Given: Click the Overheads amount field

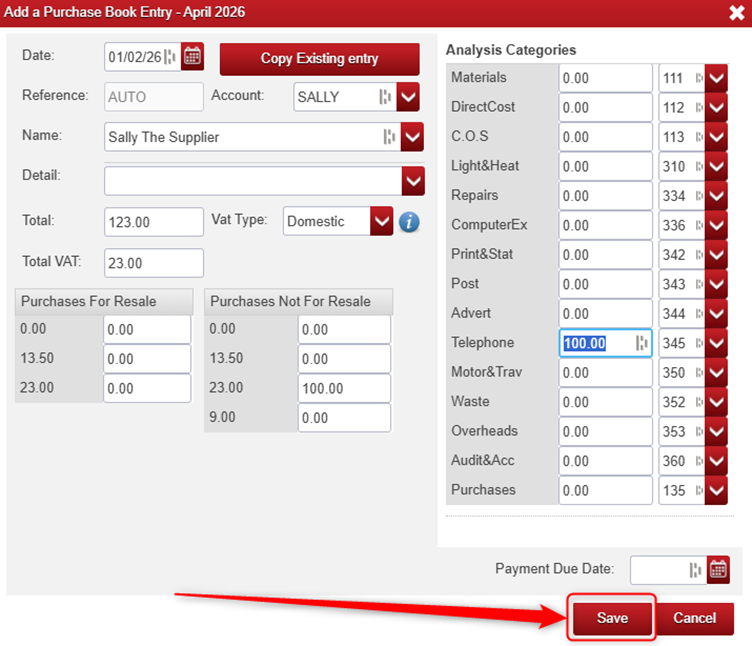Looking at the screenshot, I should click(606, 431).
